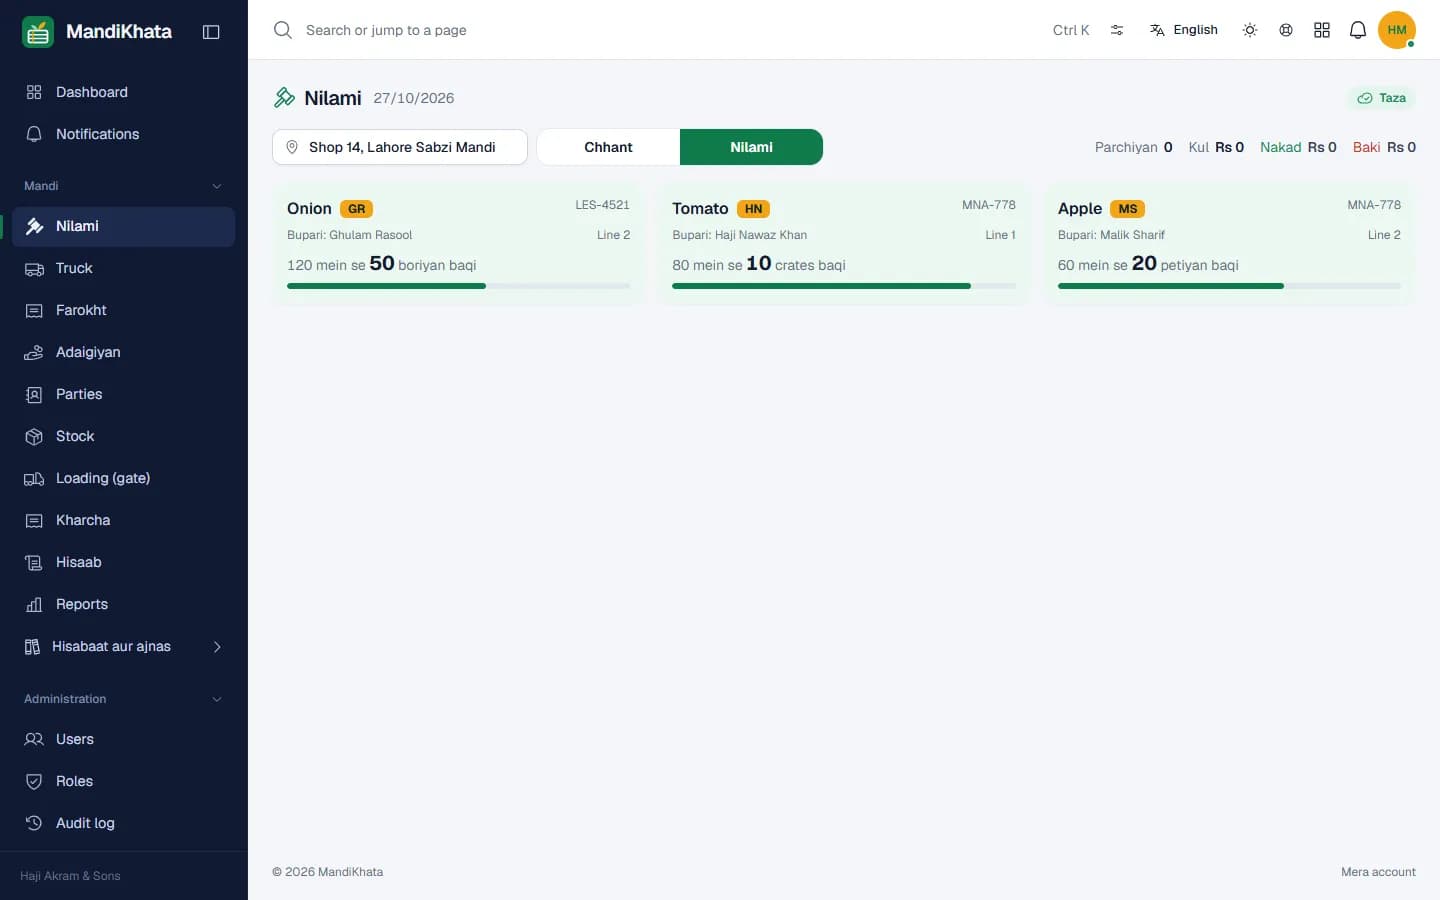This screenshot has height=900, width=1440.
Task: Click the Stock box icon
Action: coord(34,436)
